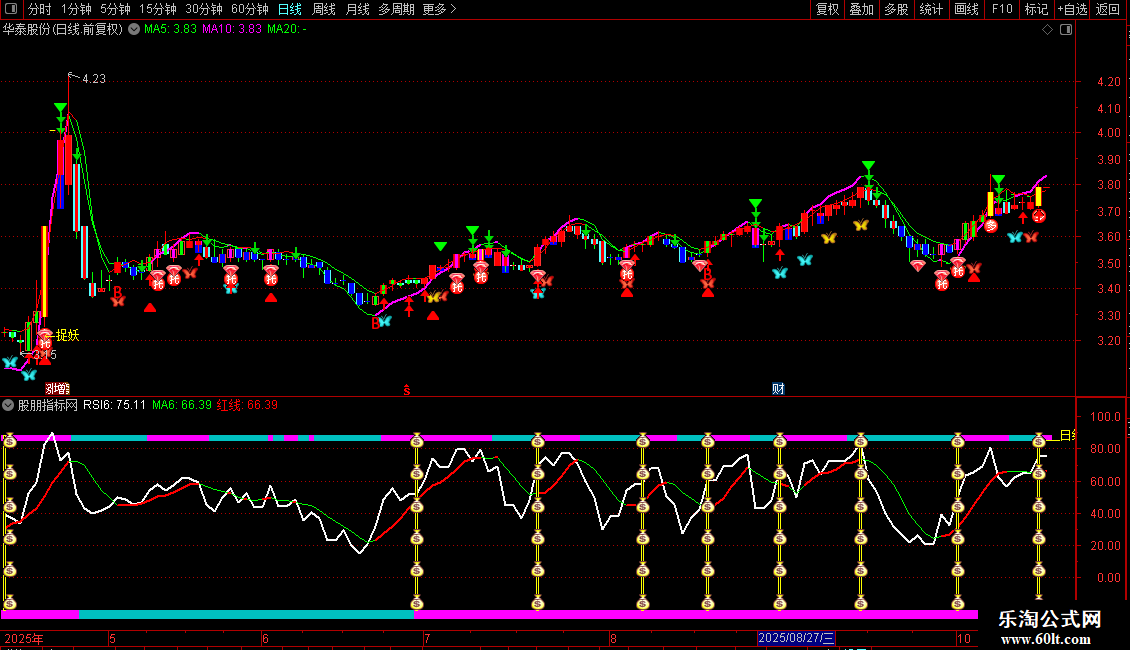
Task: Switch to 月线 monthly chart
Action: coord(357,9)
